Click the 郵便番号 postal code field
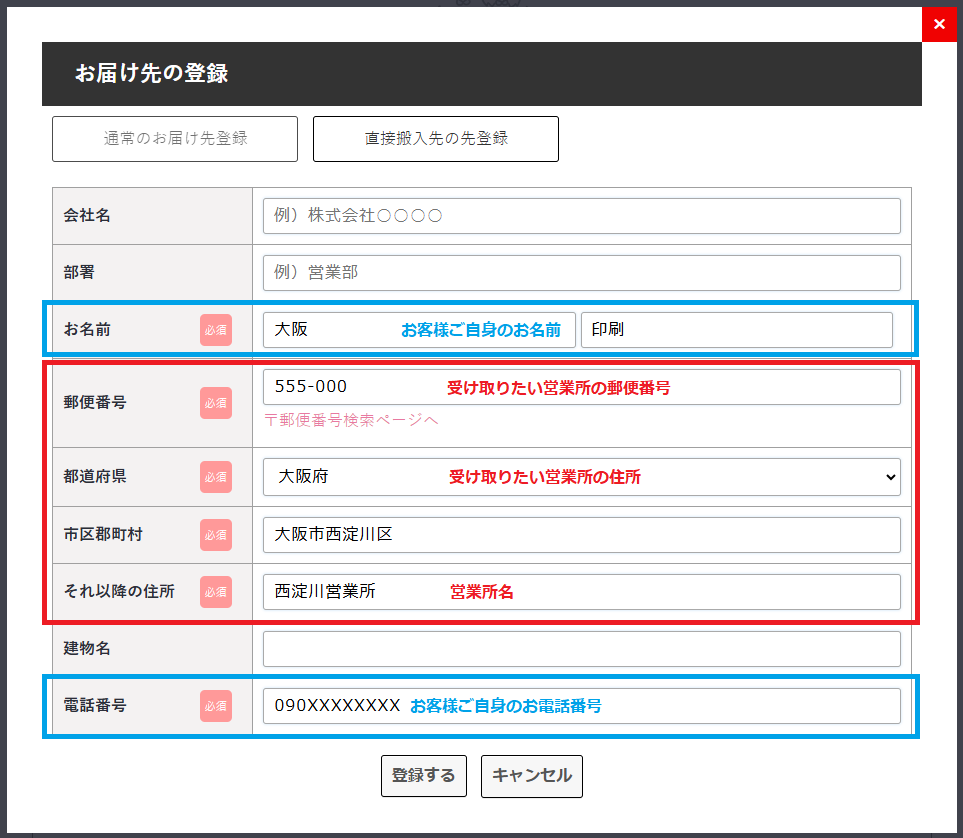 581,387
